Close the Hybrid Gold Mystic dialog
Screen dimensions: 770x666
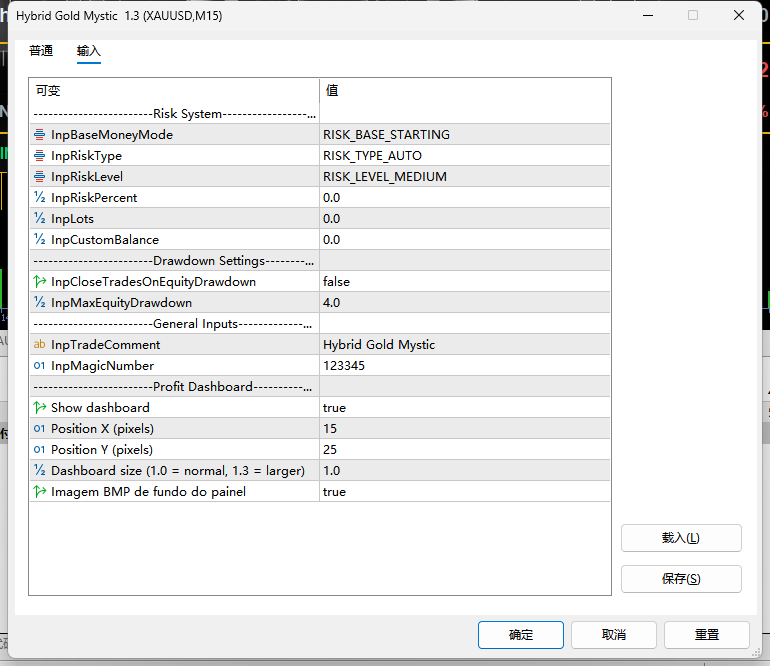(739, 16)
